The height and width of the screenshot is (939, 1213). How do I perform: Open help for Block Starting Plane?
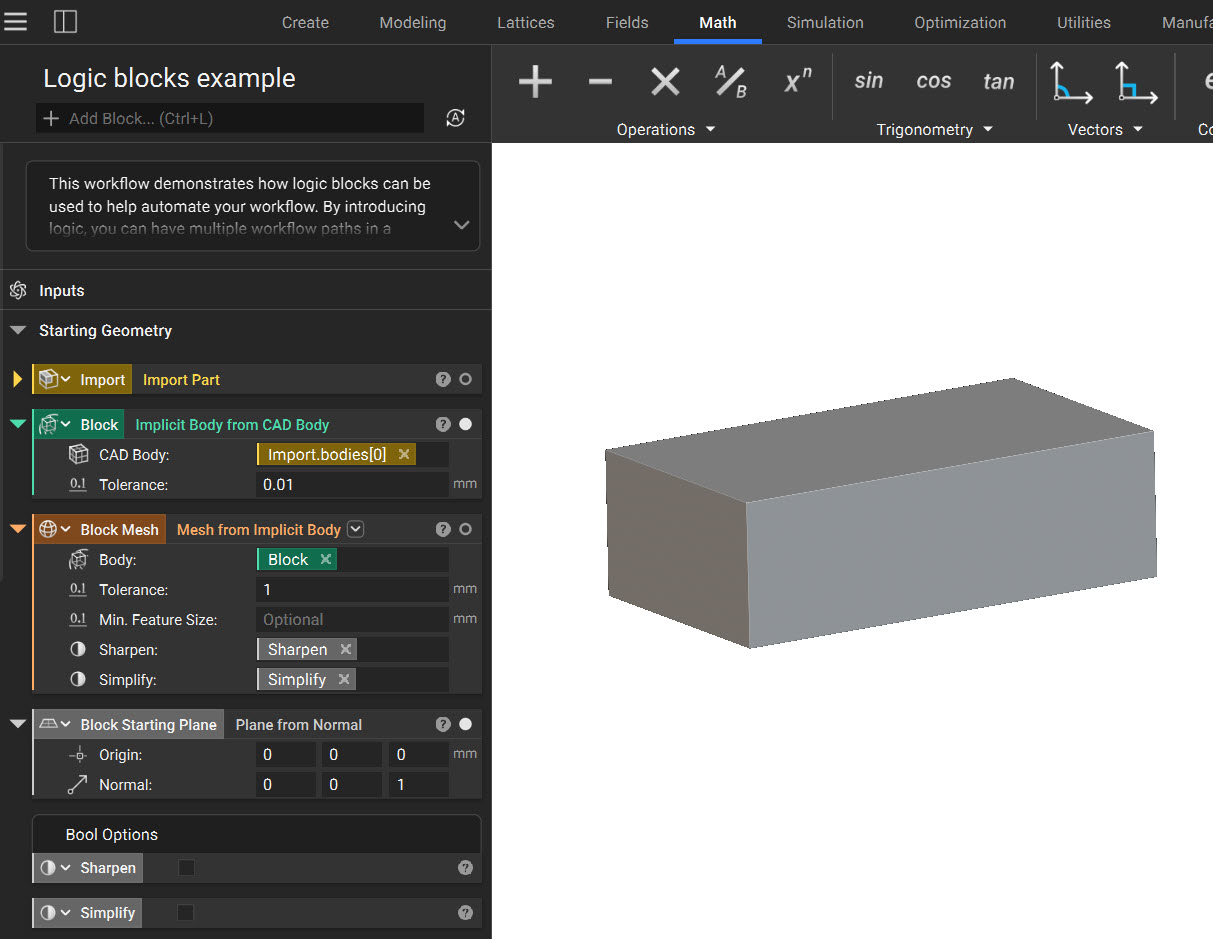coord(443,725)
